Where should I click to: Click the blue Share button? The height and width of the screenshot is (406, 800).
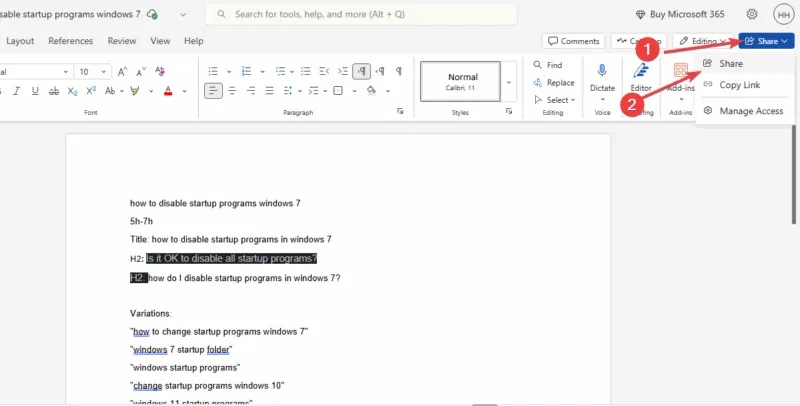click(766, 41)
